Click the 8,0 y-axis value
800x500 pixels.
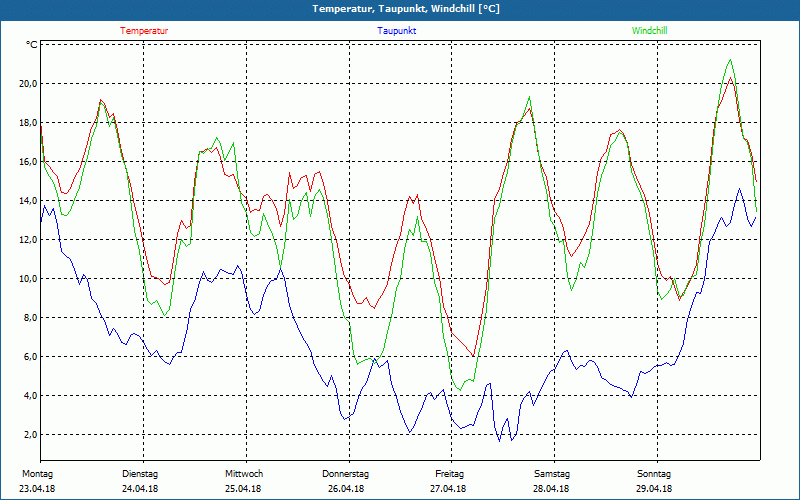coord(31,318)
